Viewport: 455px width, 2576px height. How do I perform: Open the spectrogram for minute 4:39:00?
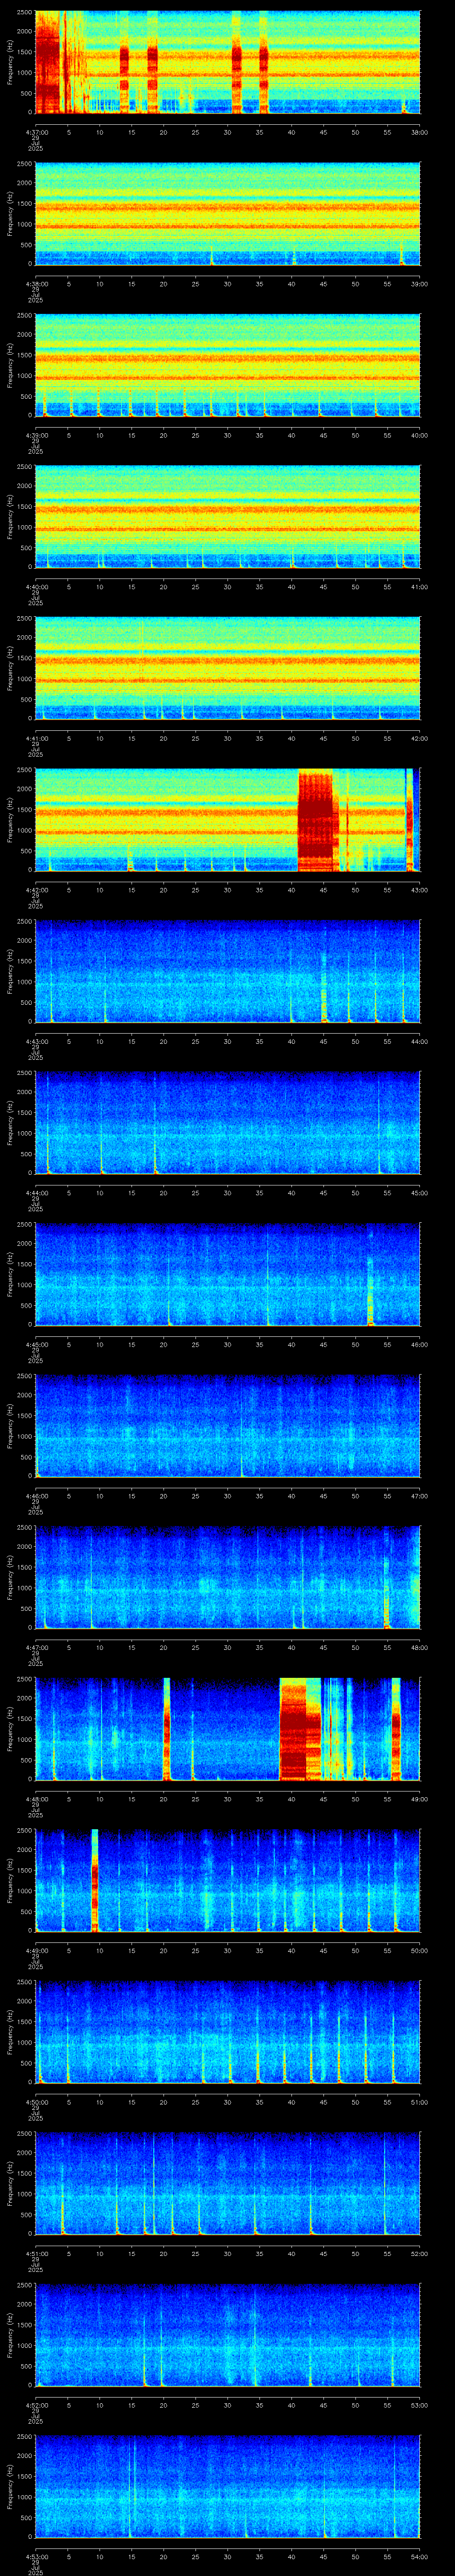pyautogui.click(x=227, y=365)
